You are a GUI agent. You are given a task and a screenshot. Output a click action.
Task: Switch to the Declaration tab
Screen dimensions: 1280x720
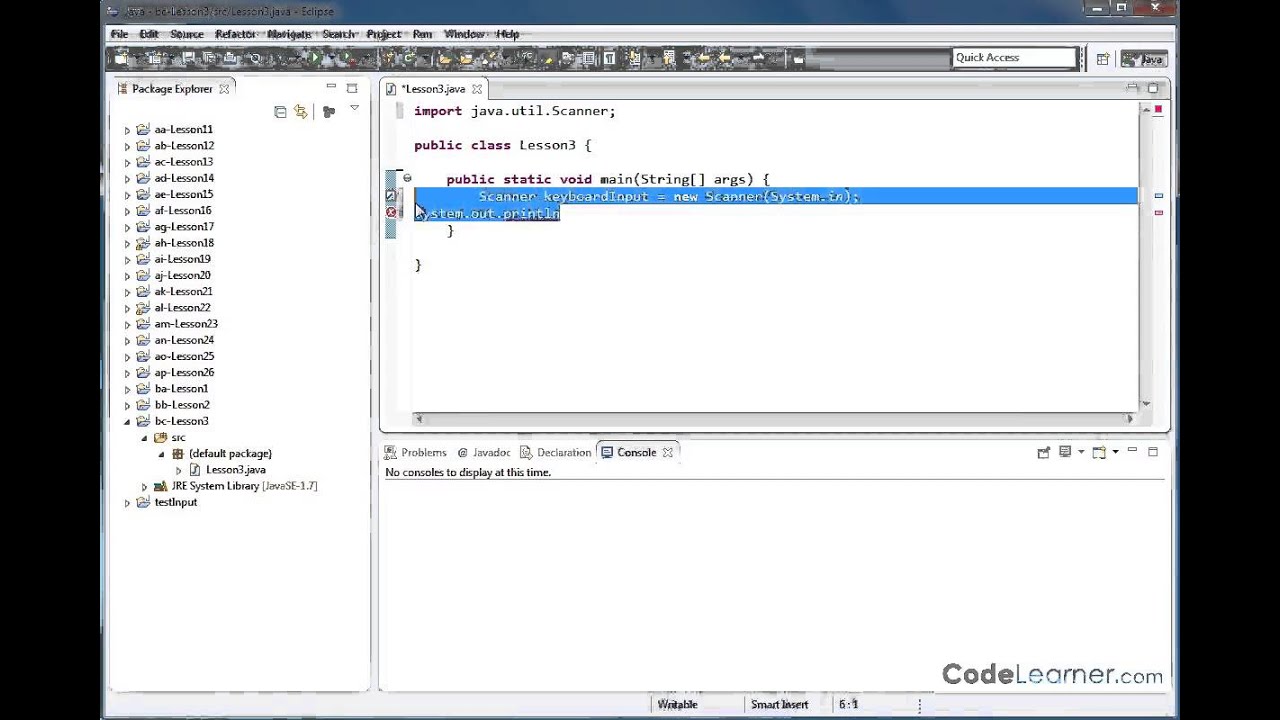click(556, 453)
